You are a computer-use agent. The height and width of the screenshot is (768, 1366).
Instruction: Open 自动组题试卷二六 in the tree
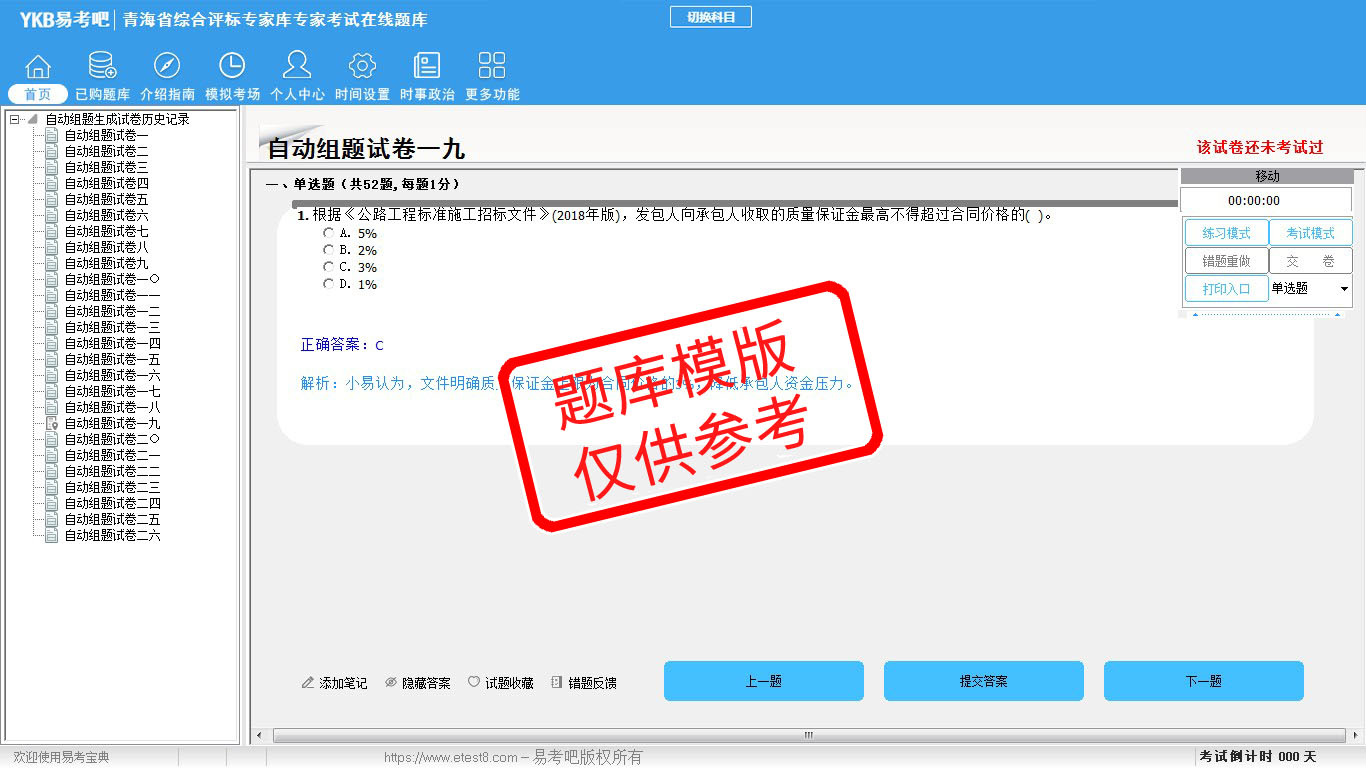point(112,536)
